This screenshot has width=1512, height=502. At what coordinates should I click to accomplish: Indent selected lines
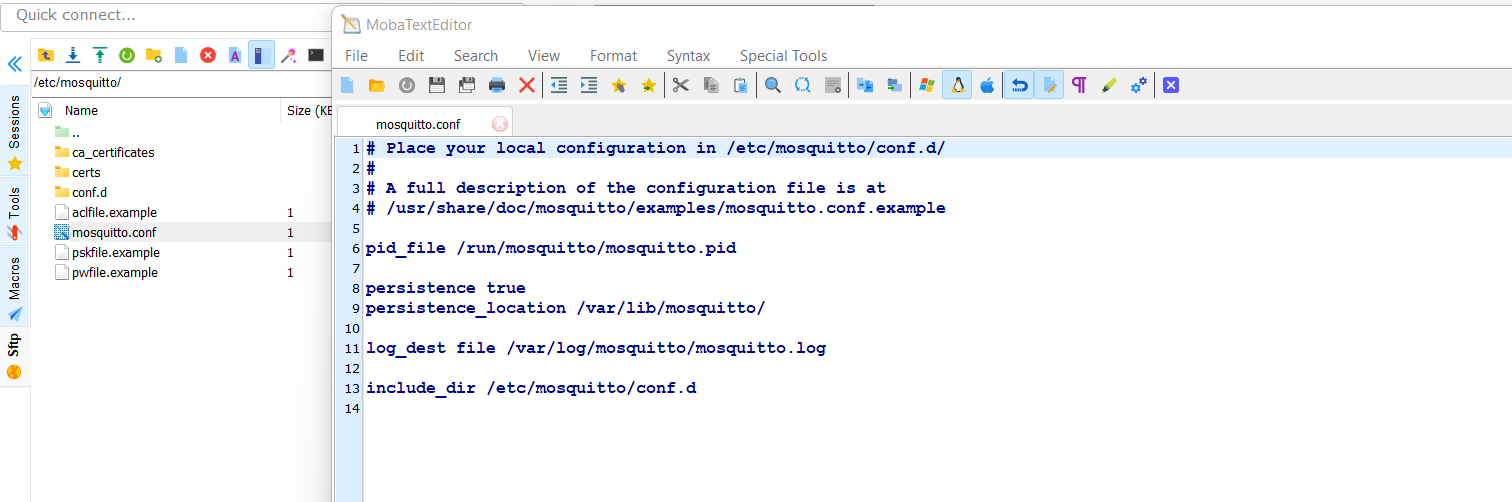pyautogui.click(x=589, y=85)
